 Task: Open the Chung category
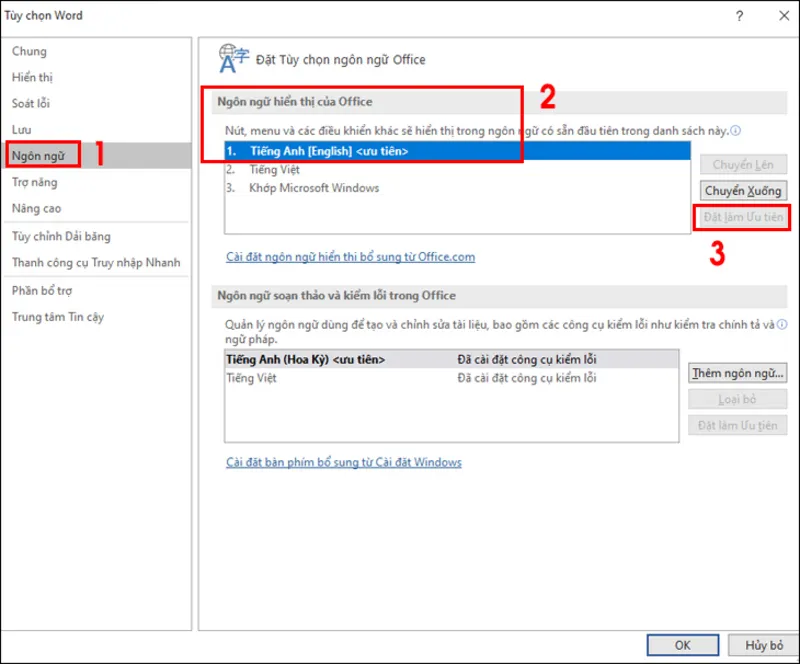pos(29,52)
